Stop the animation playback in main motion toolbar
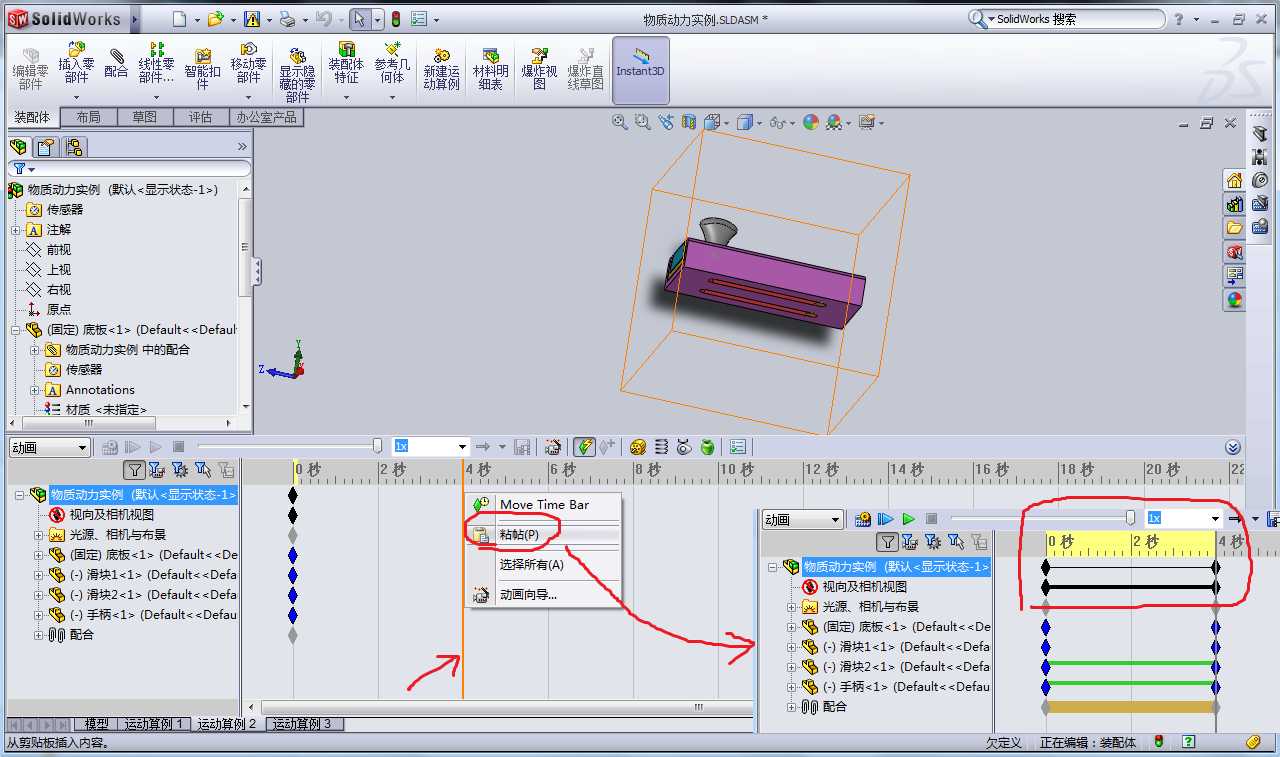This screenshot has height=757, width=1280. [179, 447]
